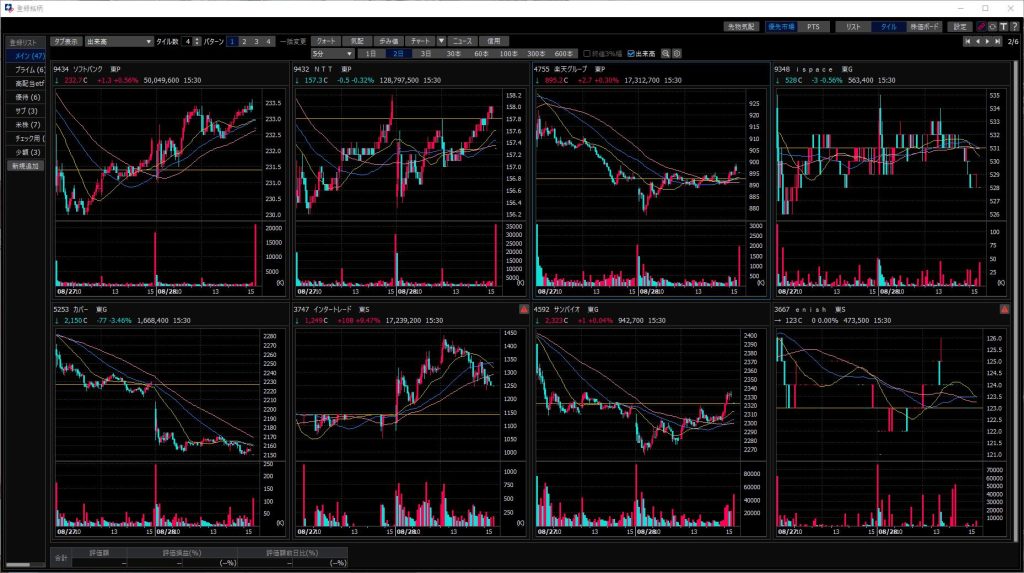Screen dimensions: 1024x573
Task: Open the text size T icon
Action: click(1000, 27)
